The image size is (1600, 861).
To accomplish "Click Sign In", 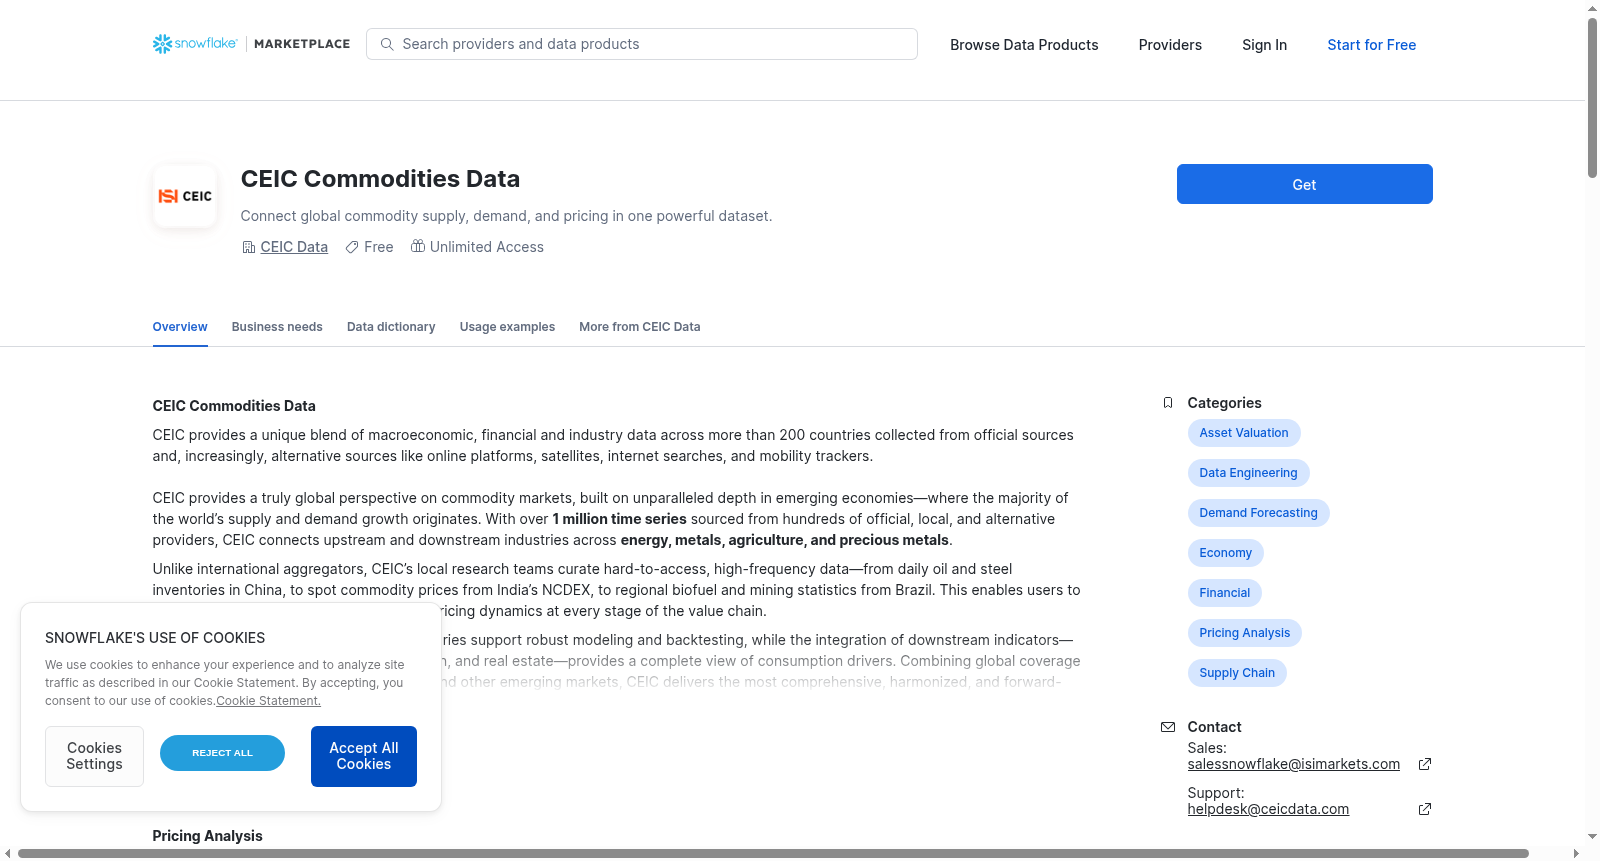I will [x=1264, y=45].
